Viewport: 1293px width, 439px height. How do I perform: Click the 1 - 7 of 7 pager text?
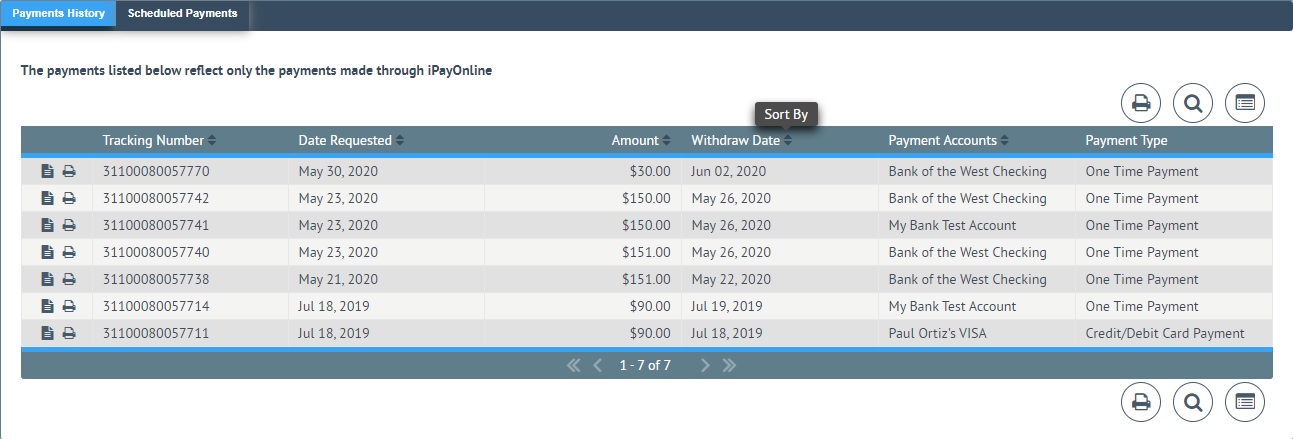click(645, 365)
